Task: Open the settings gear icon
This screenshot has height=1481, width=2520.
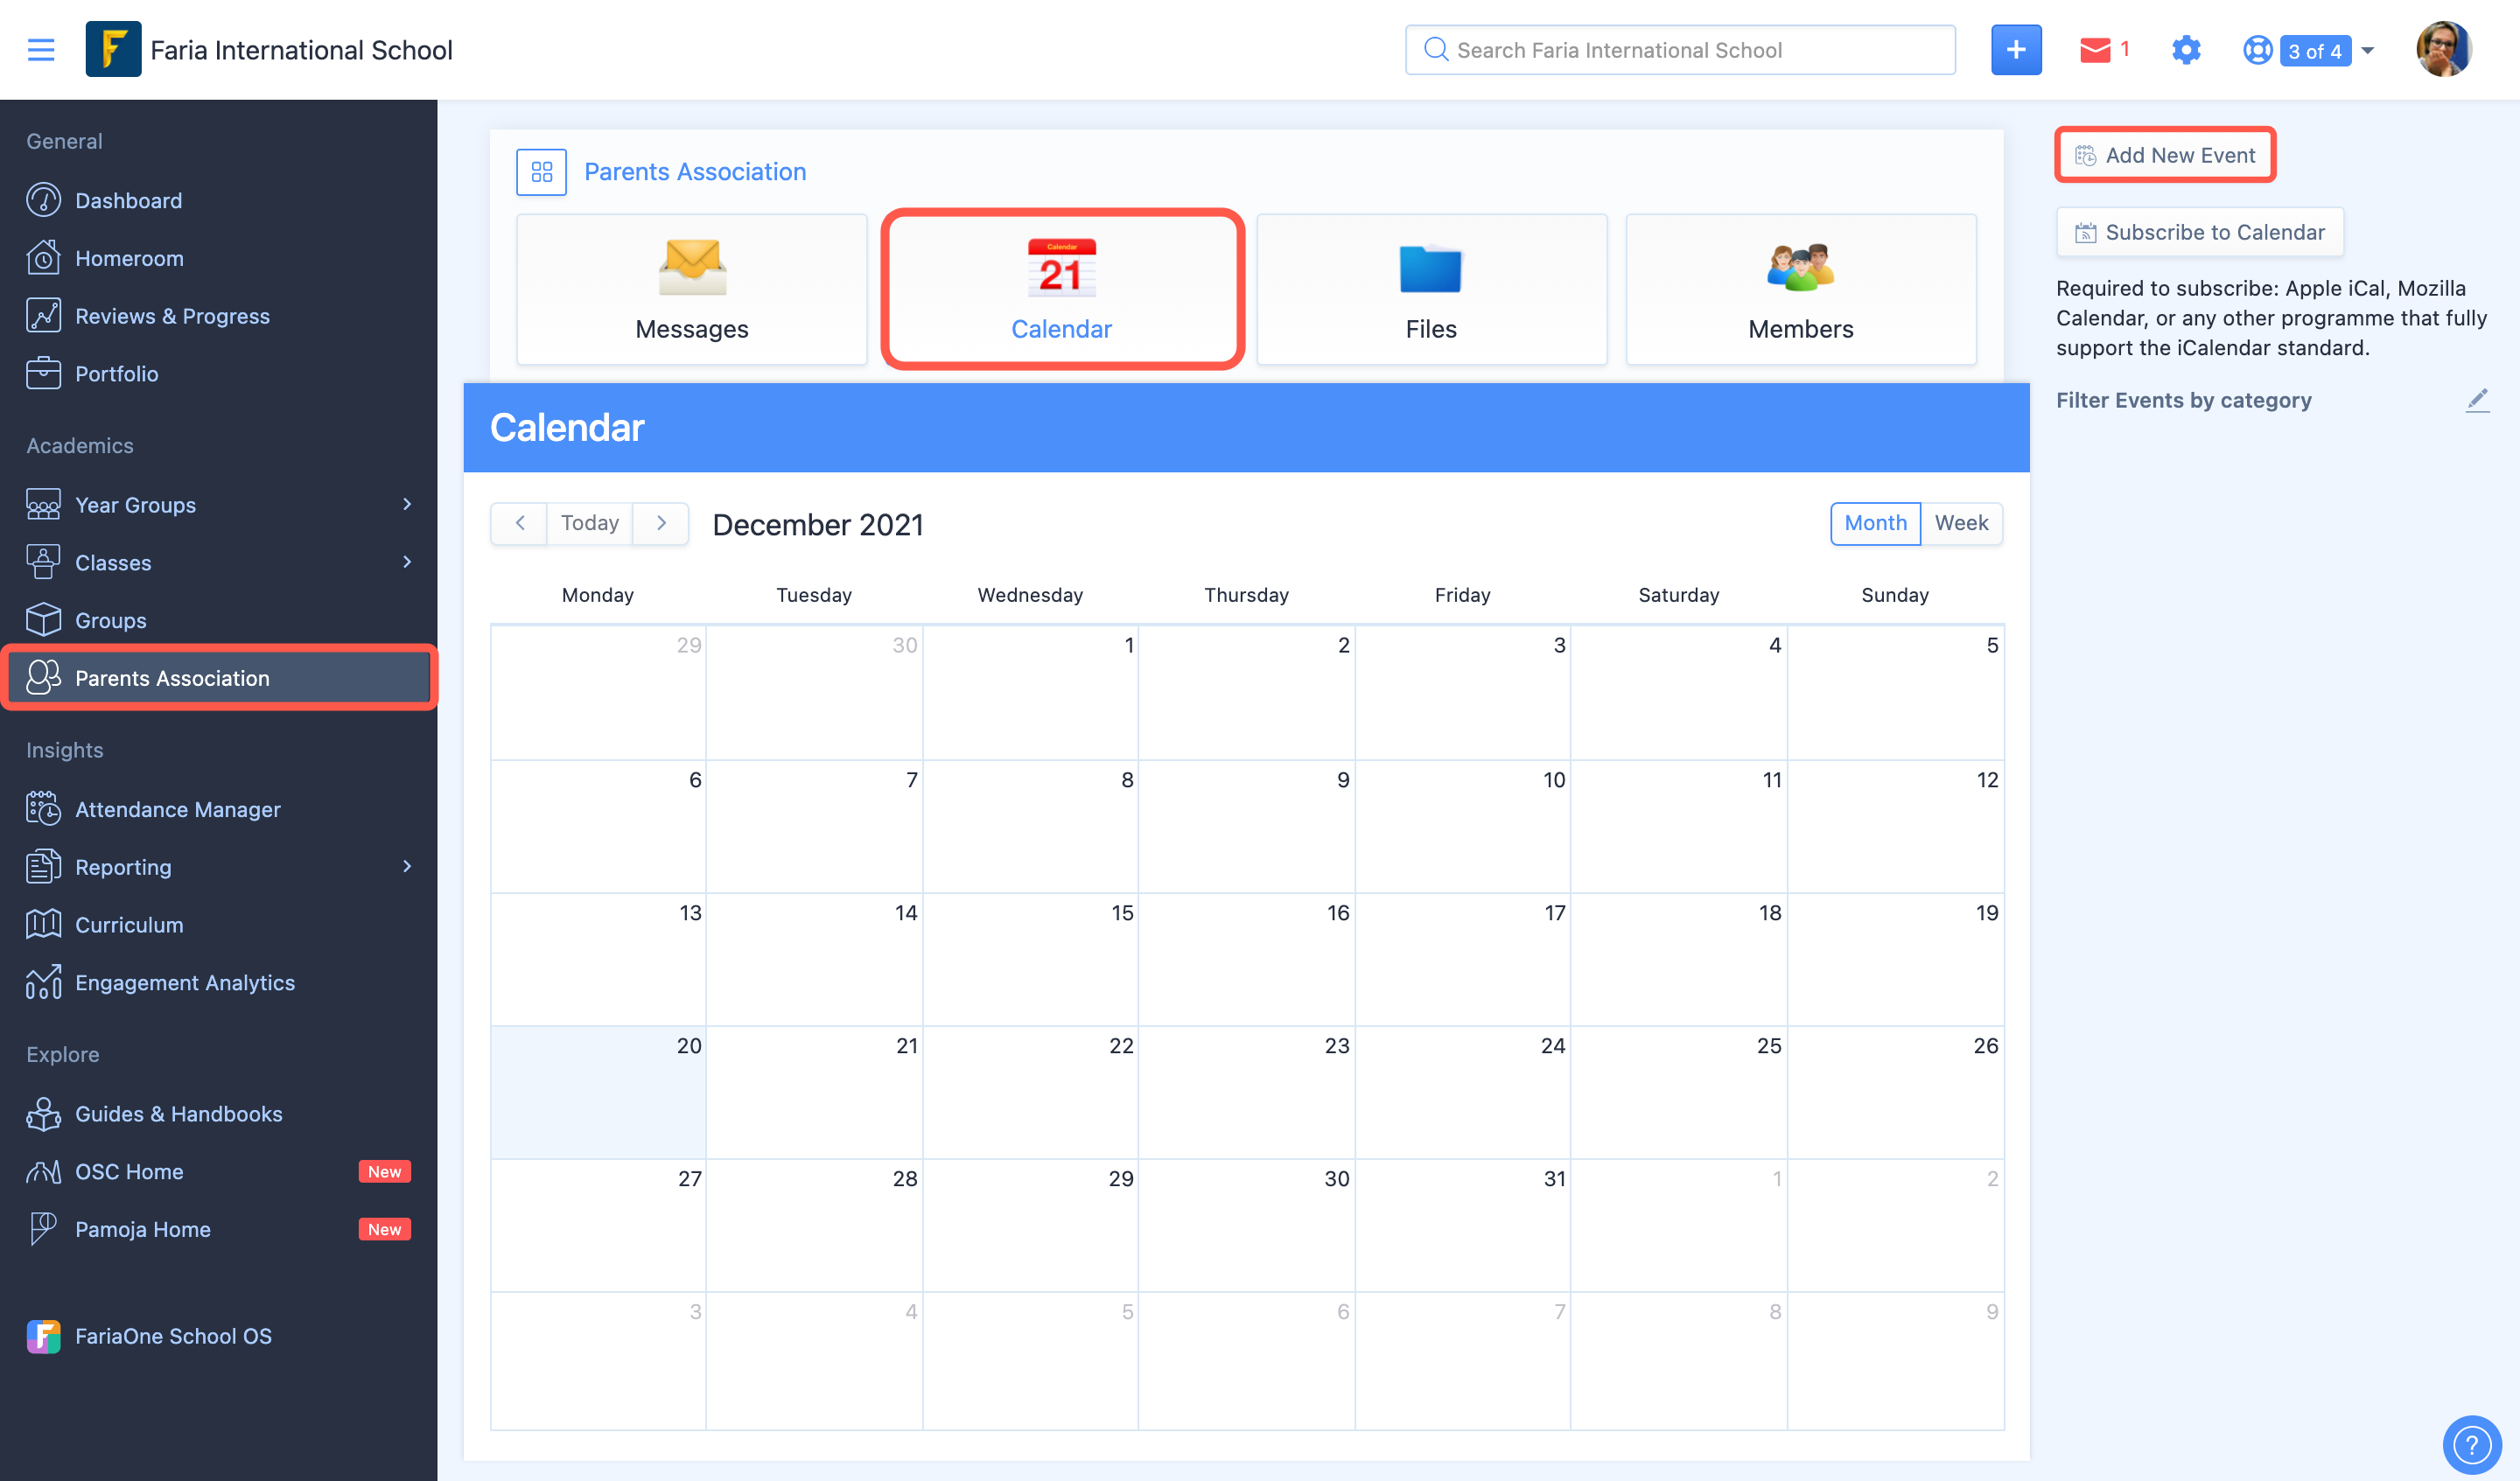Action: pos(2186,50)
